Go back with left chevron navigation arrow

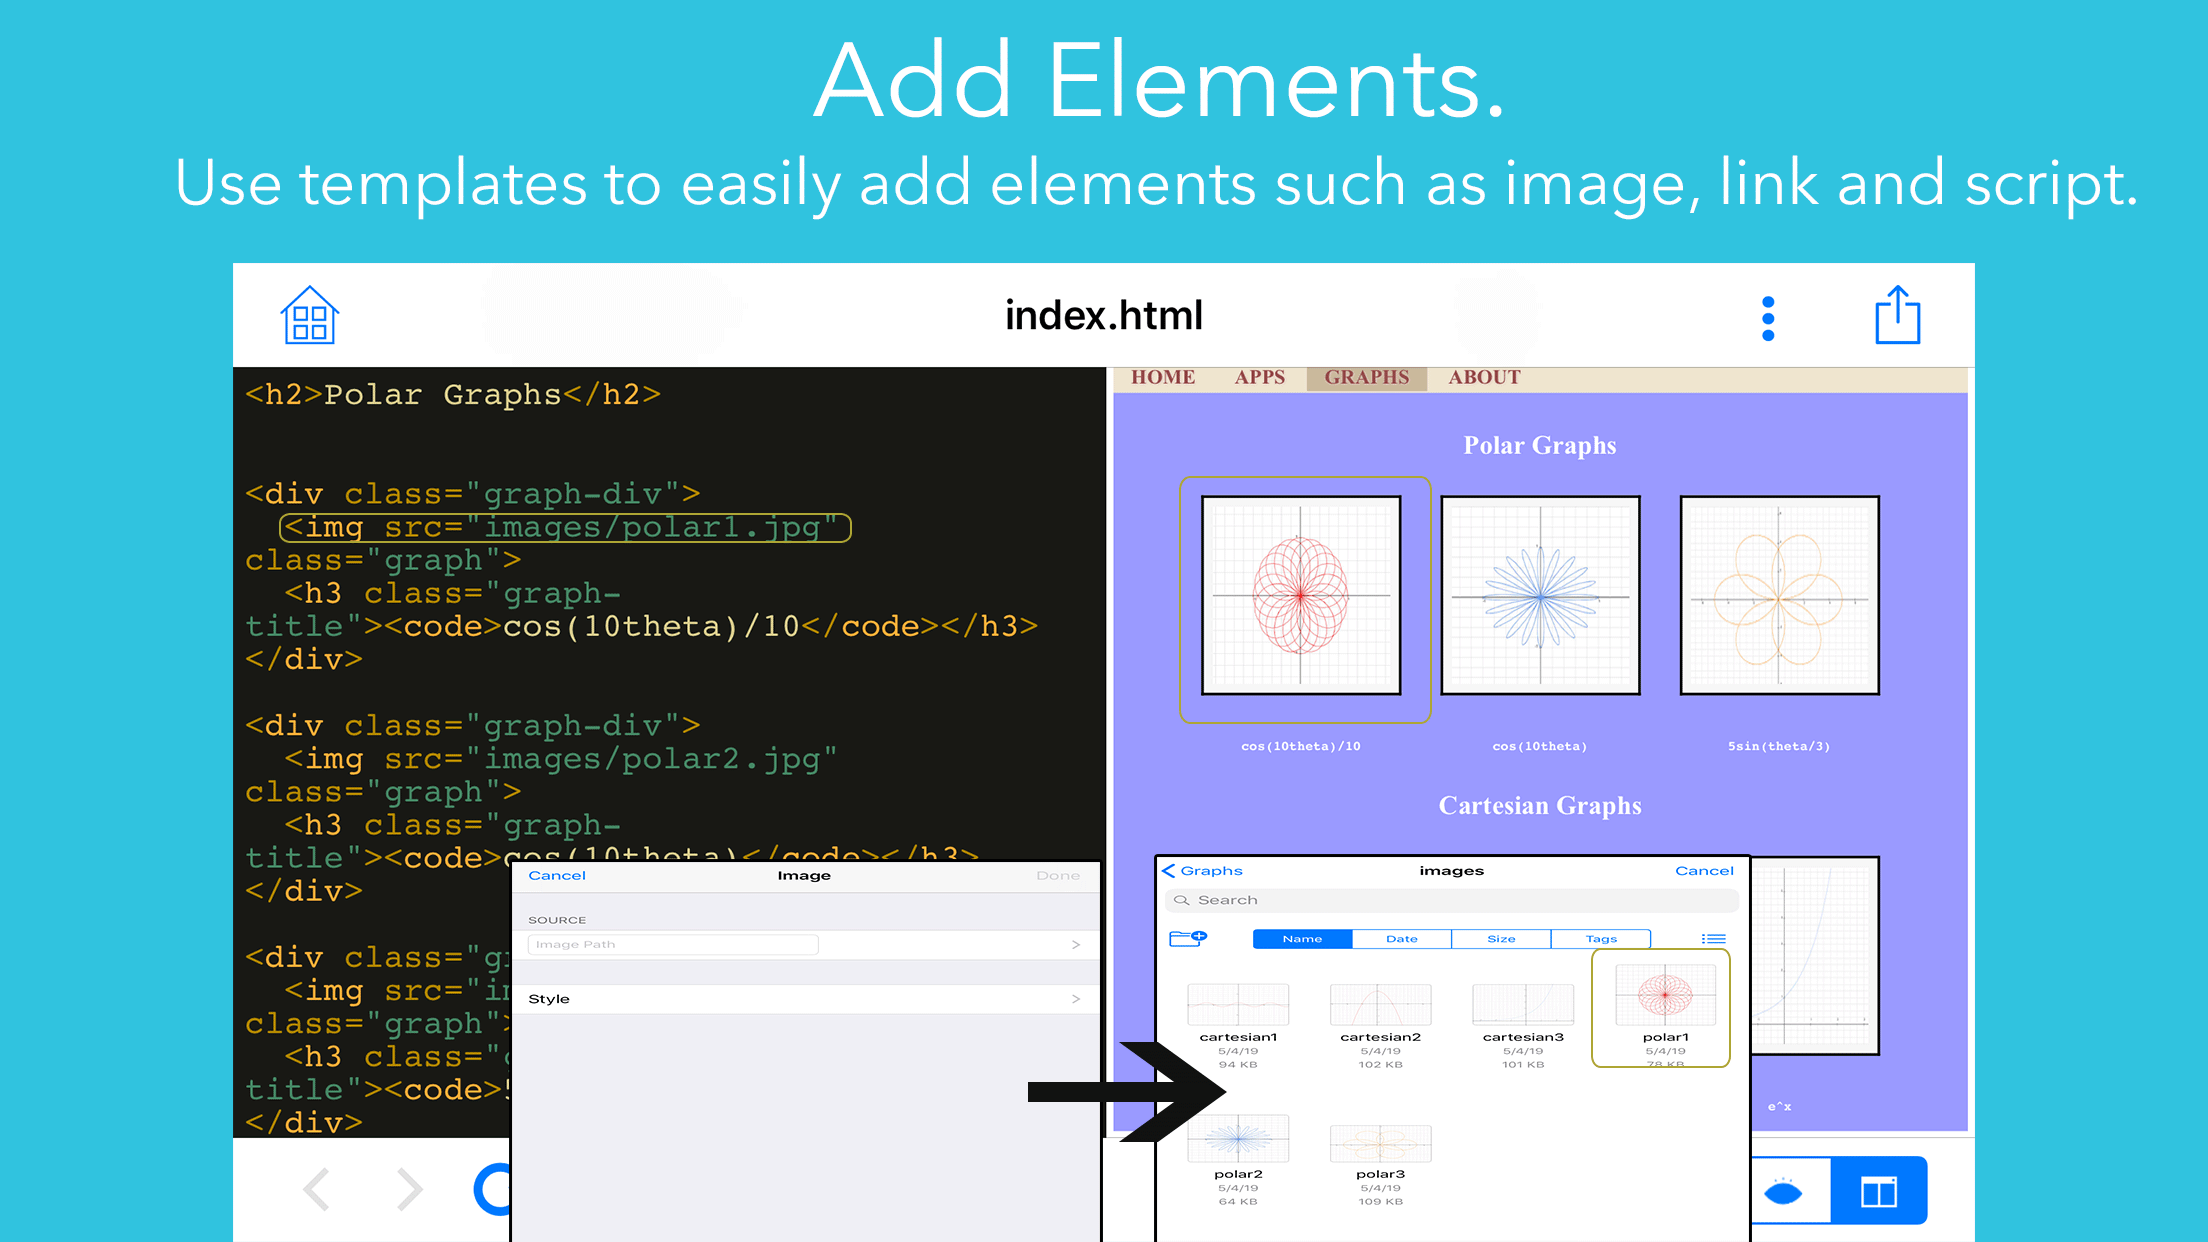(317, 1189)
